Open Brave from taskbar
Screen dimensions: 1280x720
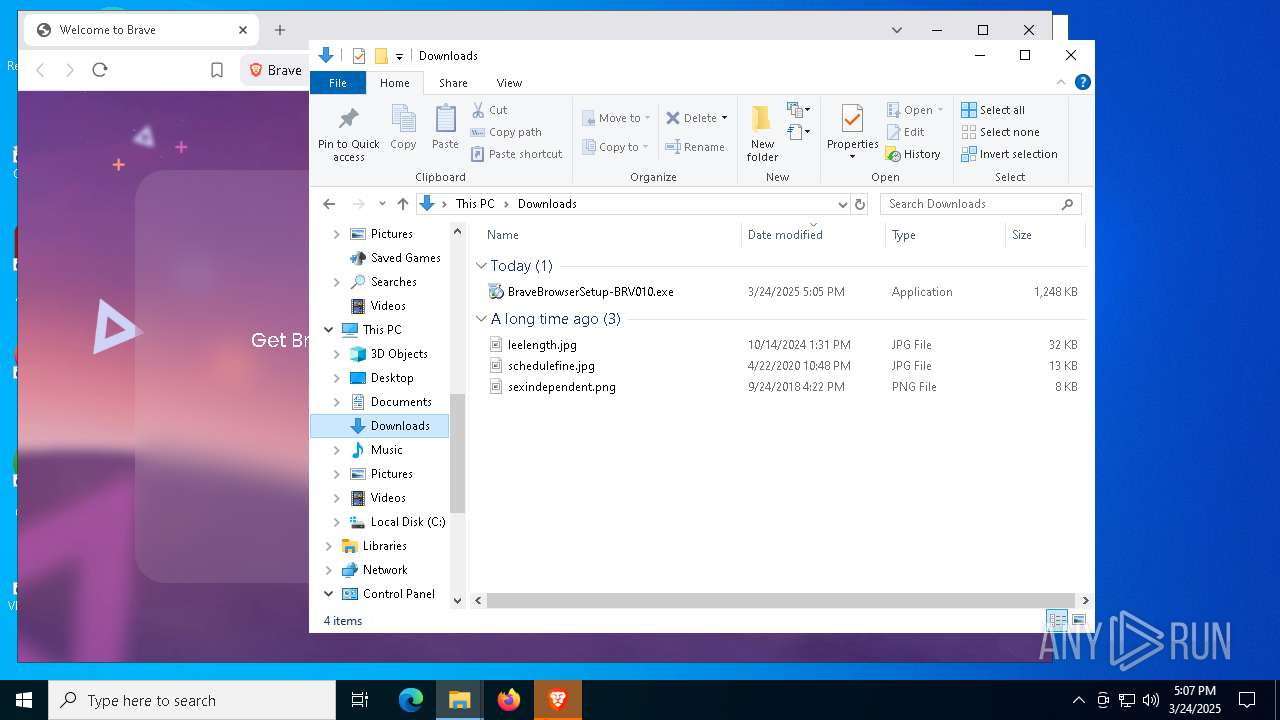558,700
